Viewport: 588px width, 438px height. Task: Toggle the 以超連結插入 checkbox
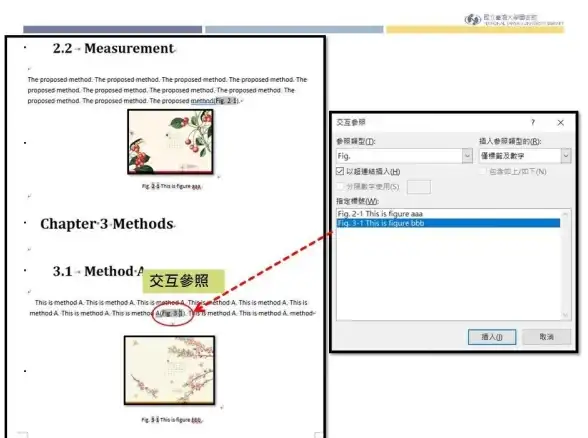(340, 171)
